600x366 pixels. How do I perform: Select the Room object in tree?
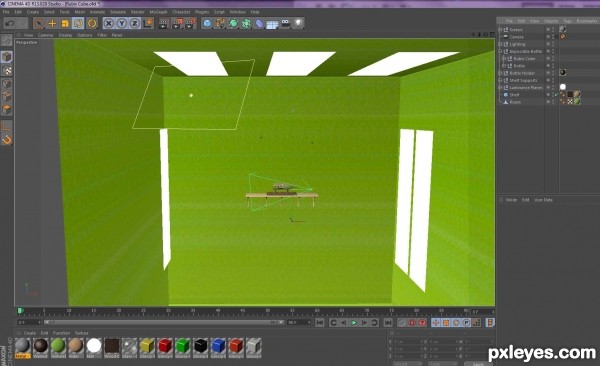click(515, 102)
